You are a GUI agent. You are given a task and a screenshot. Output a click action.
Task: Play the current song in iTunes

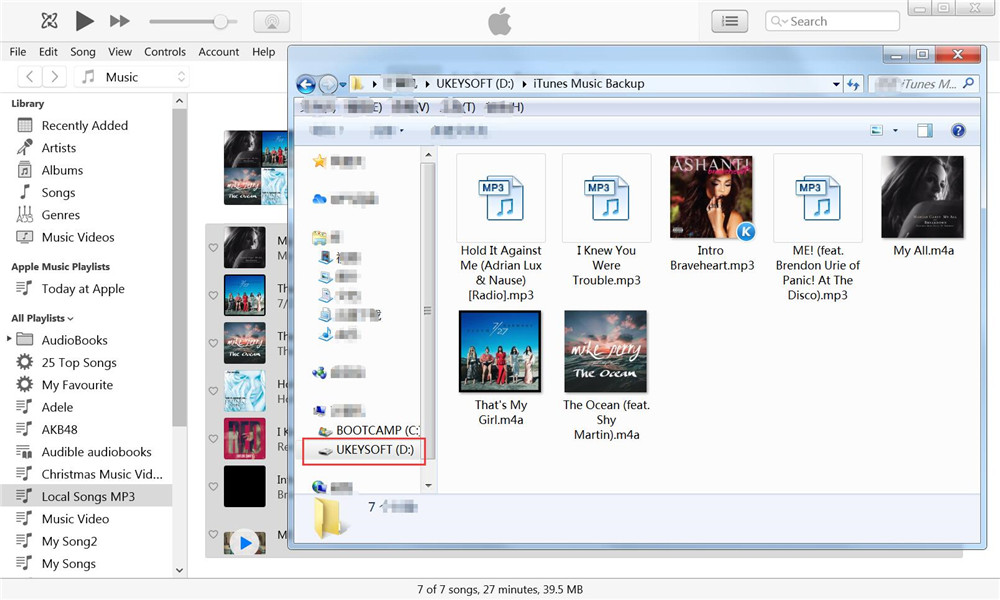(x=84, y=21)
